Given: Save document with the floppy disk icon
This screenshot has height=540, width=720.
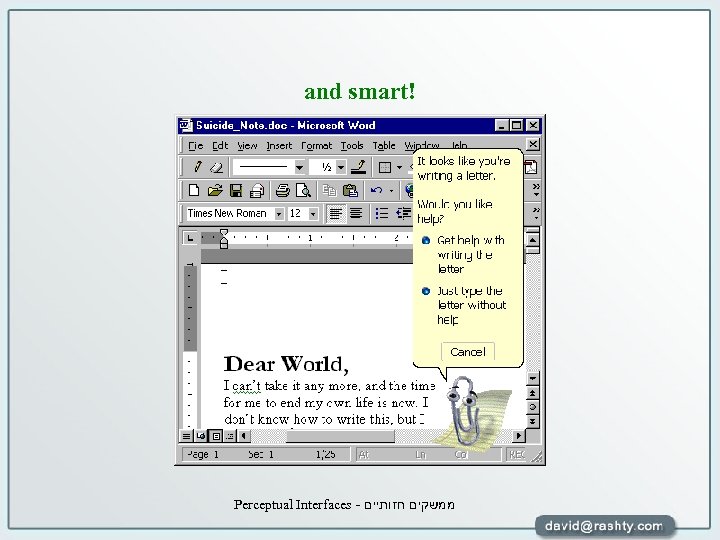Looking at the screenshot, I should [236, 191].
